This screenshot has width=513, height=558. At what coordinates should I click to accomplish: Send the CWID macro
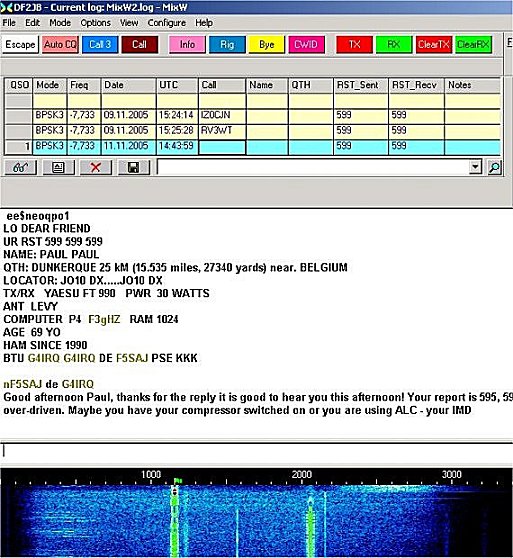click(x=306, y=44)
